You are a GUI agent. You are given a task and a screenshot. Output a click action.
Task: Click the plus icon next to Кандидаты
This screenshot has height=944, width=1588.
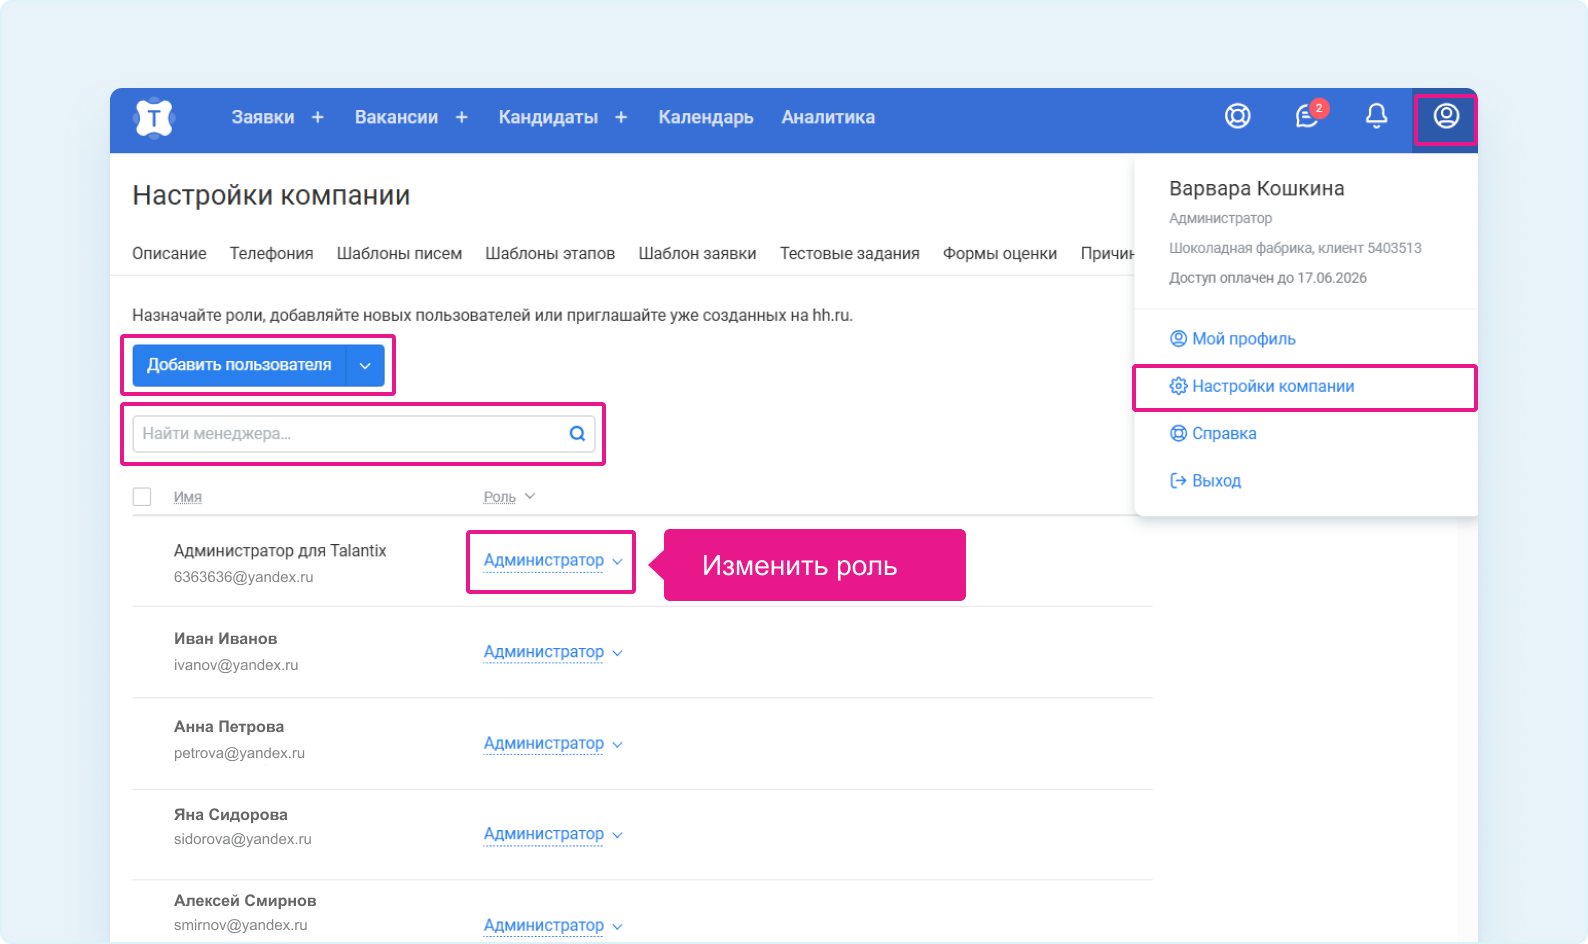click(x=621, y=118)
